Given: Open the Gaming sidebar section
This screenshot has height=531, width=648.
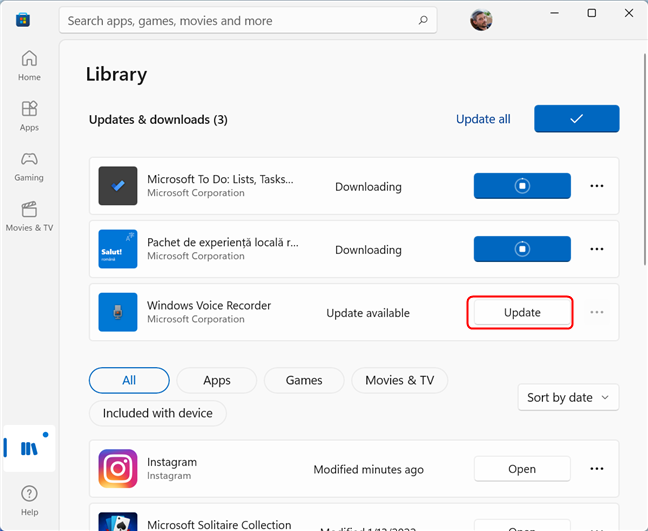Looking at the screenshot, I should point(29,166).
